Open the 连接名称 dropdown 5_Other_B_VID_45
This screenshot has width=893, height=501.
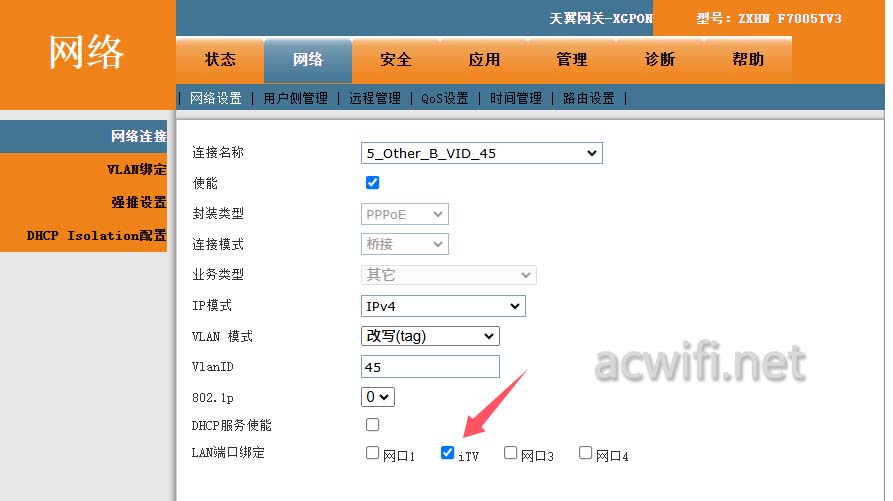coord(482,153)
